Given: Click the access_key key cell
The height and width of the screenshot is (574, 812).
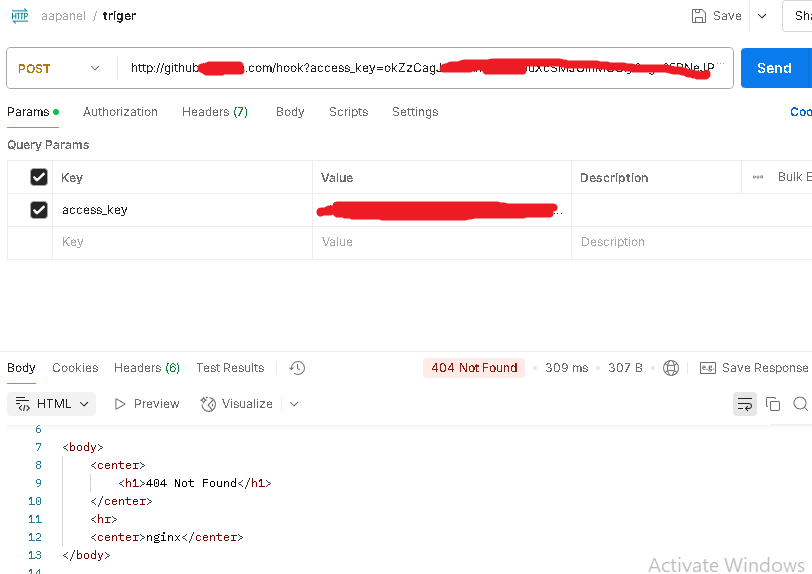Looking at the screenshot, I should tap(182, 210).
